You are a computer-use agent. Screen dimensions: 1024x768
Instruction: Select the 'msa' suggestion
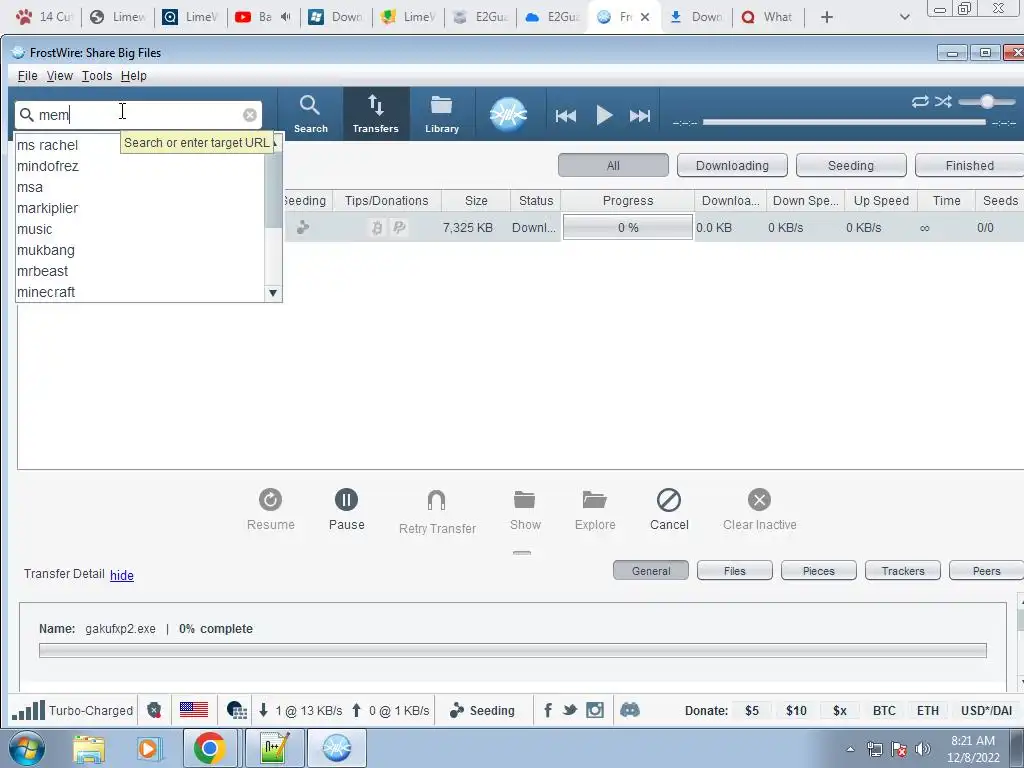click(140, 187)
